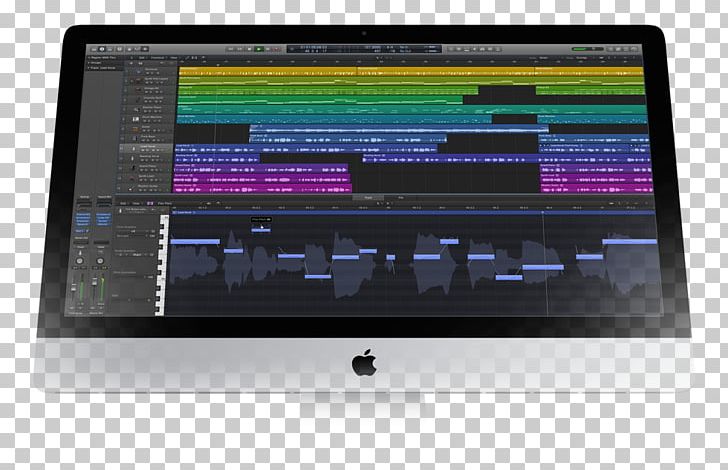Screen dimensions: 728x470
Task: Adjust the Pitch Correction slider
Action: coord(130,277)
